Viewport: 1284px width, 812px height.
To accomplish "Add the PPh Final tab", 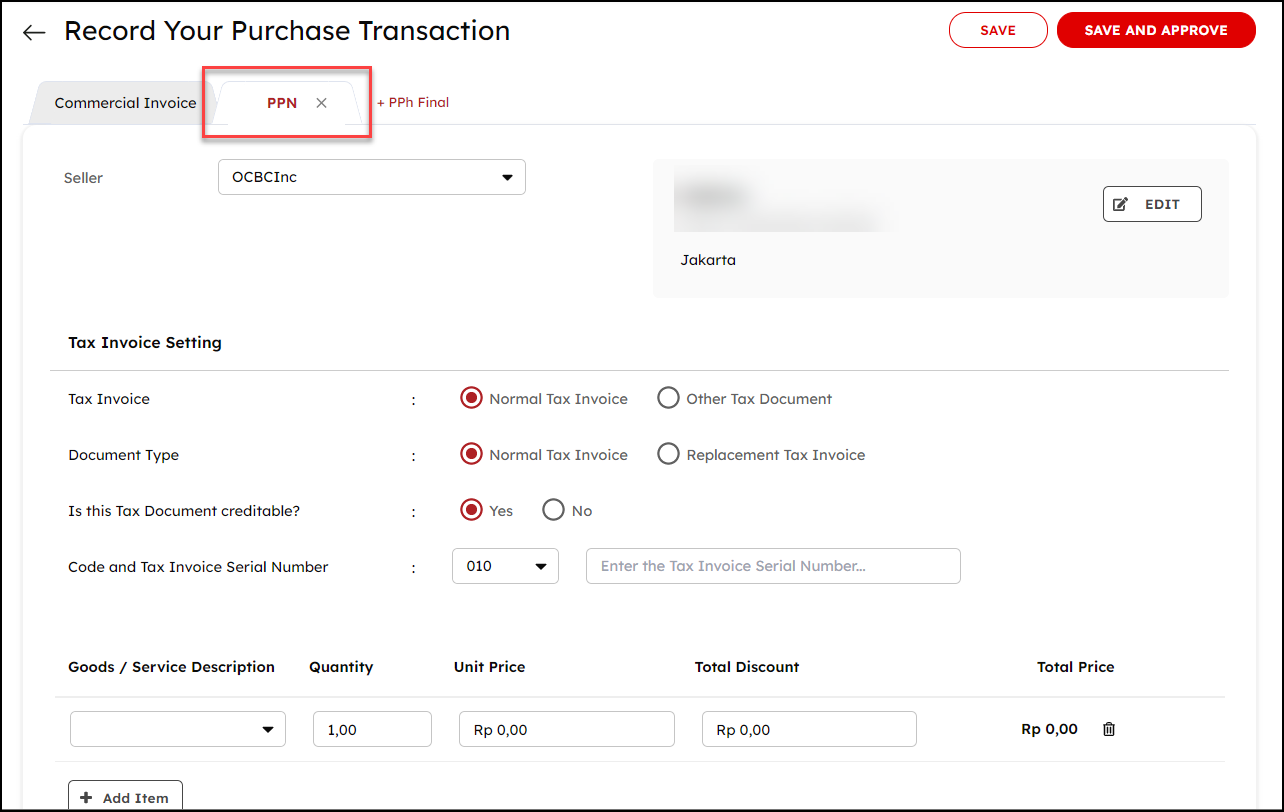I will point(413,102).
